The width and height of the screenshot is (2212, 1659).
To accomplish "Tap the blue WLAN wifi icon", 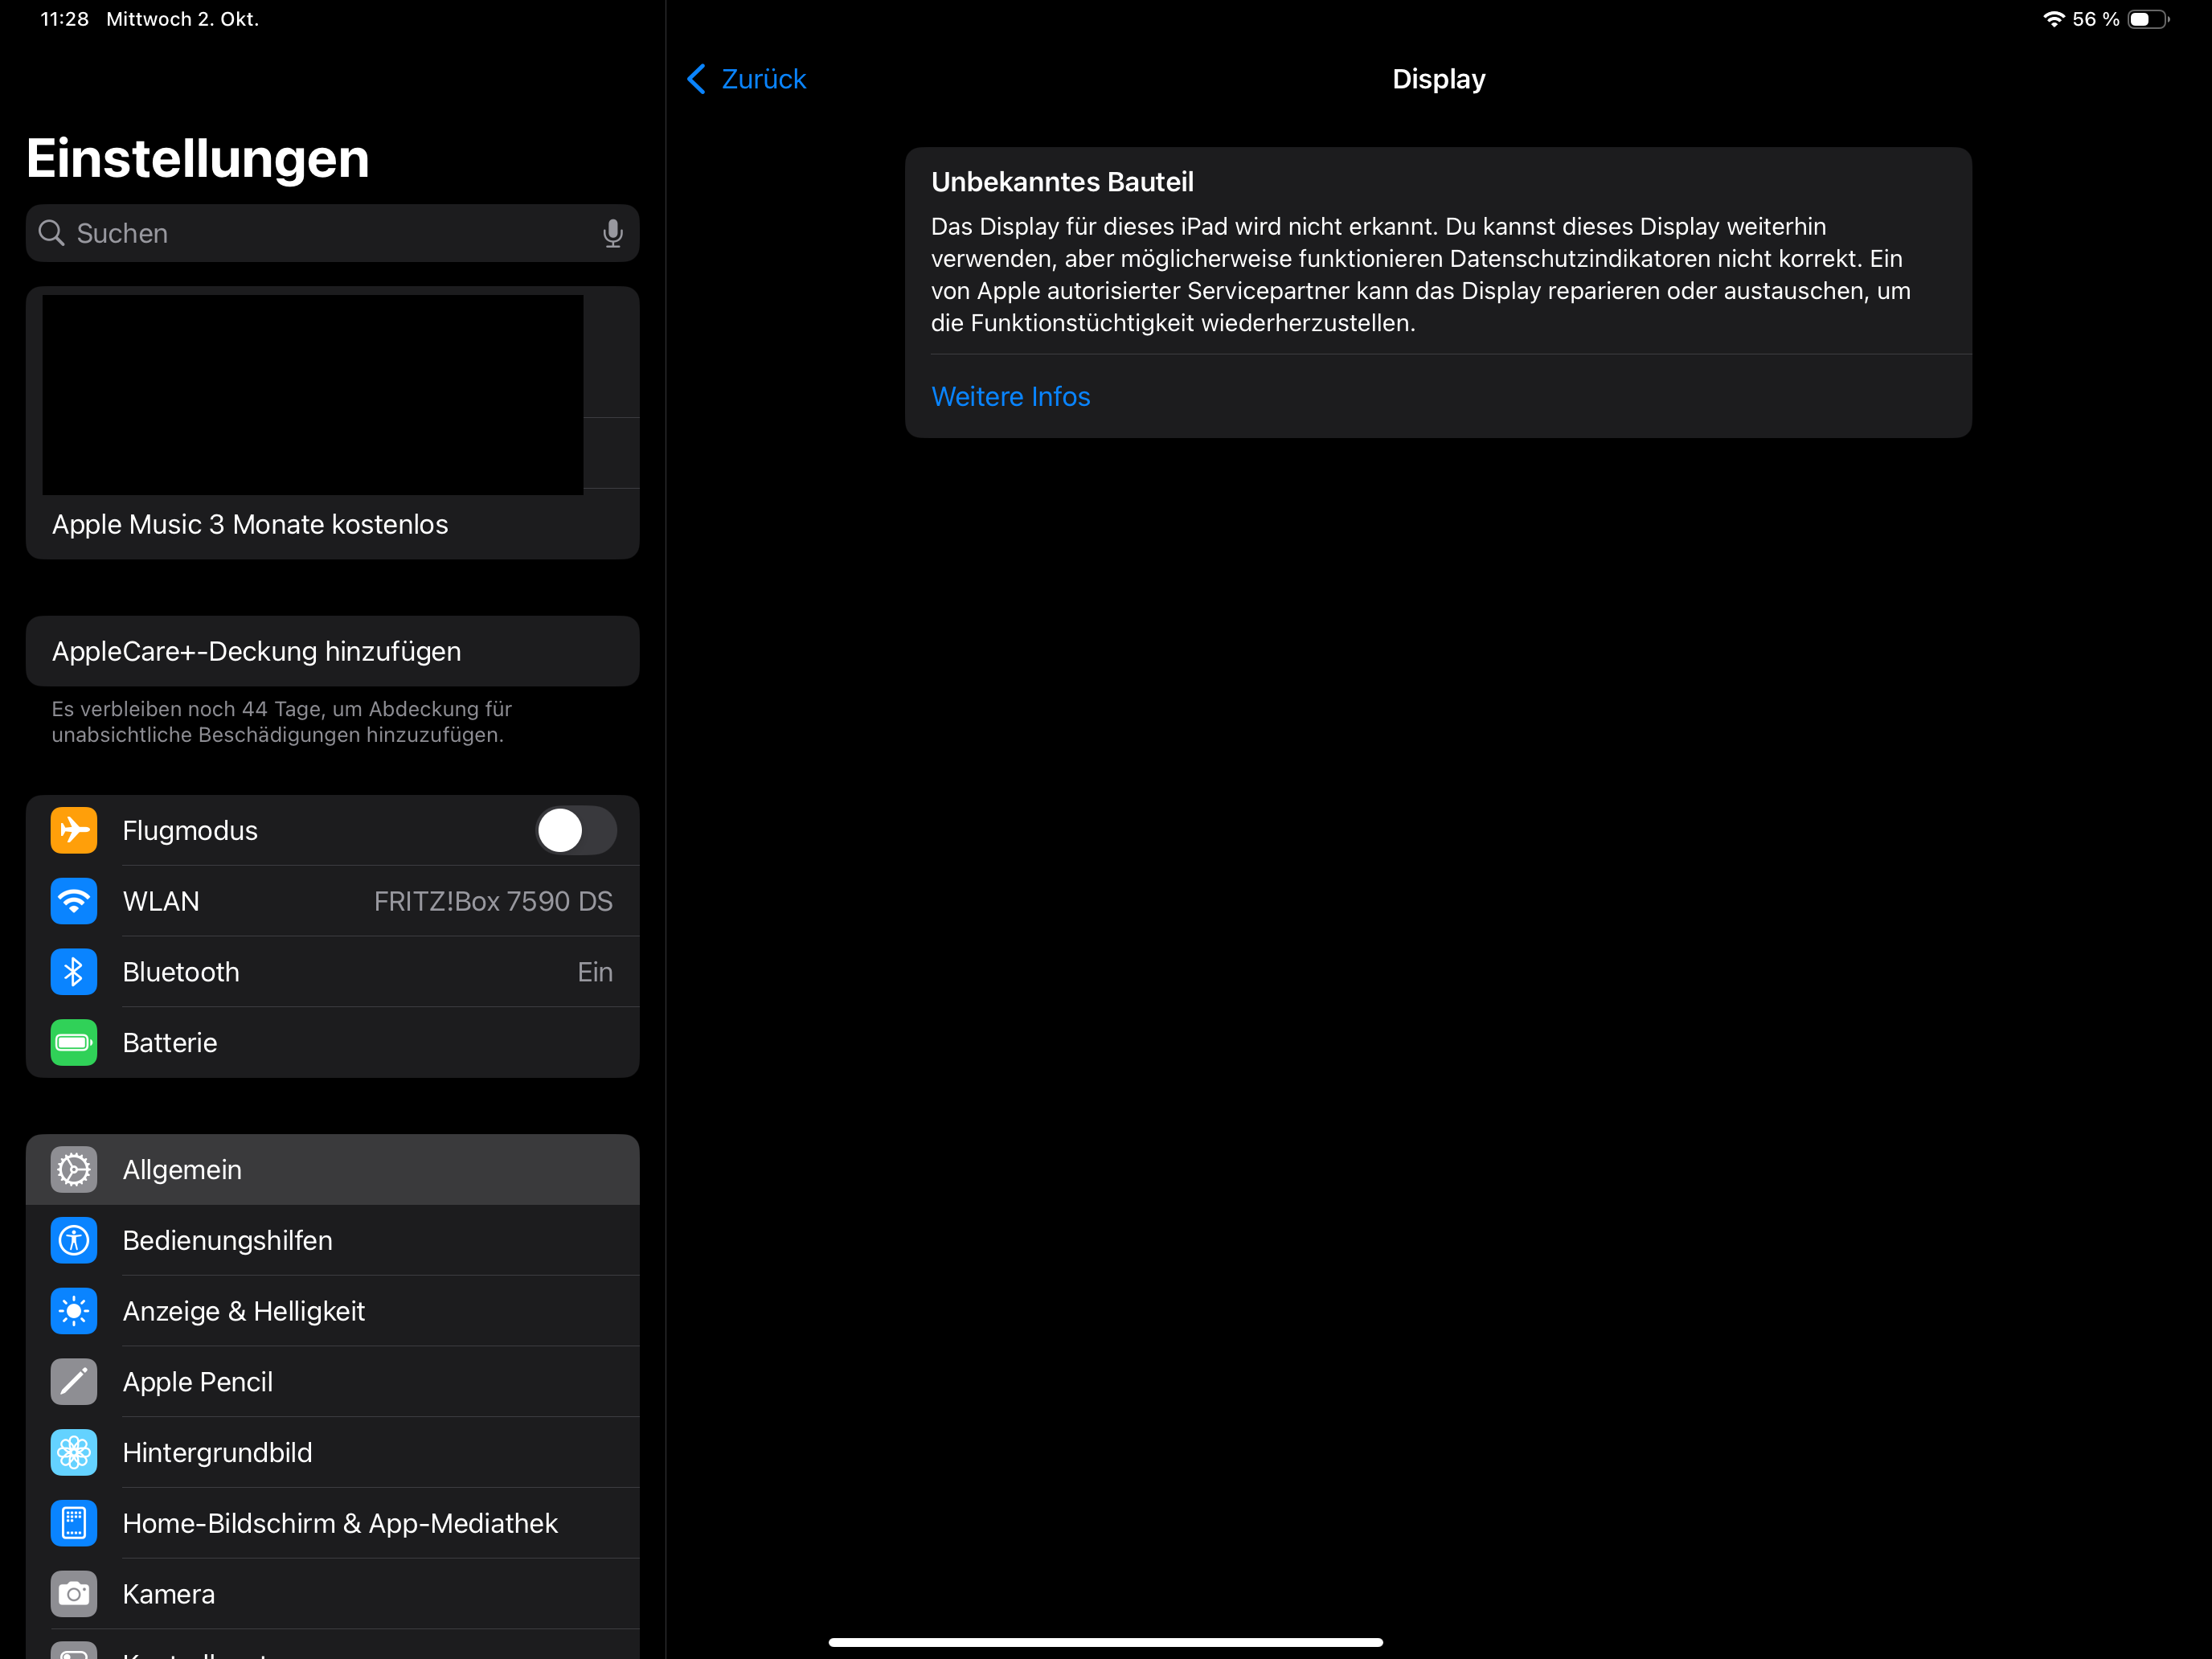I will click(x=74, y=901).
